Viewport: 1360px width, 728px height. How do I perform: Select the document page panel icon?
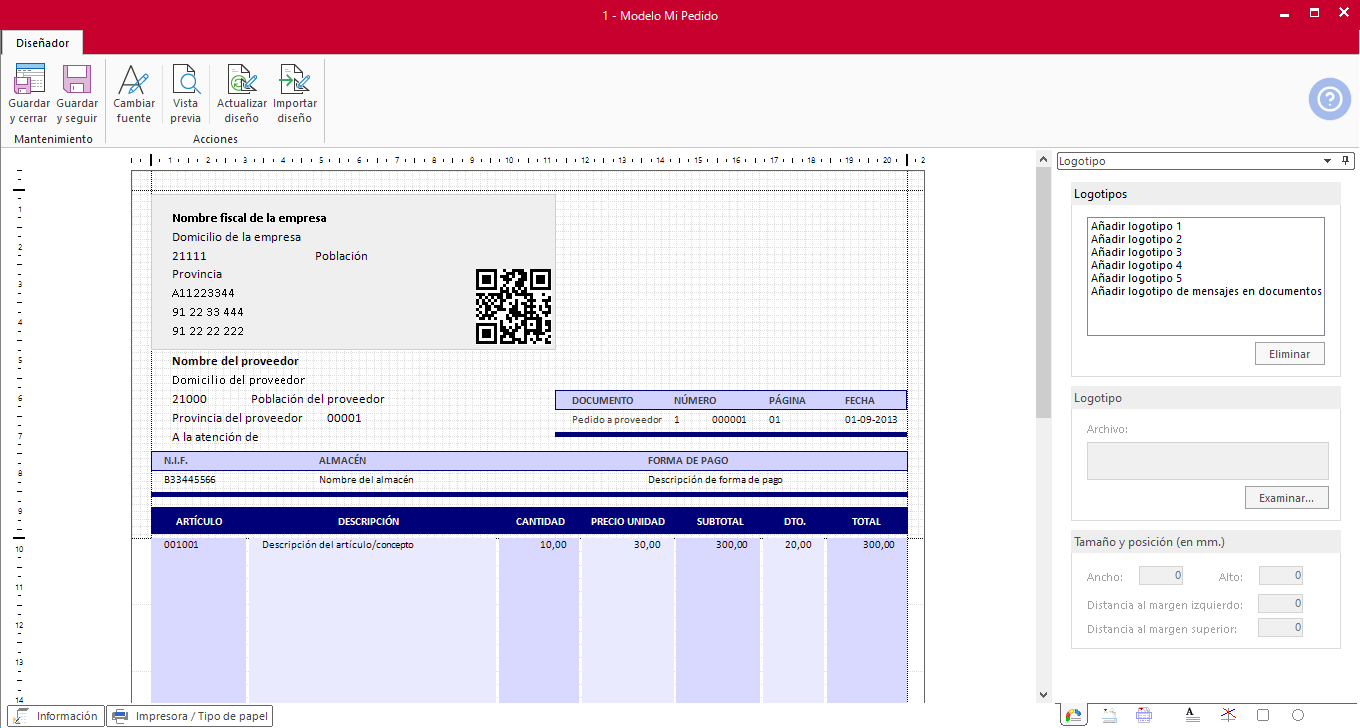click(1108, 715)
